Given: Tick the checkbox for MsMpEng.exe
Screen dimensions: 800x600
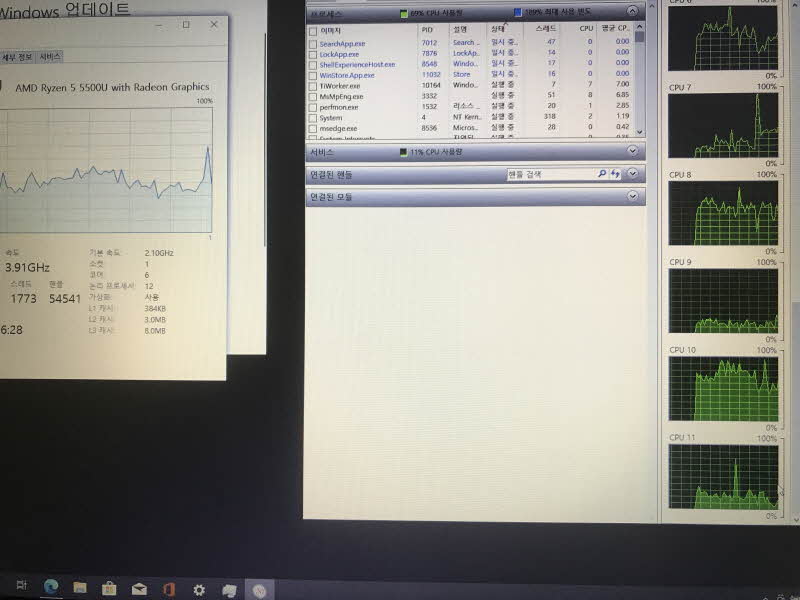Looking at the screenshot, I should [x=313, y=97].
